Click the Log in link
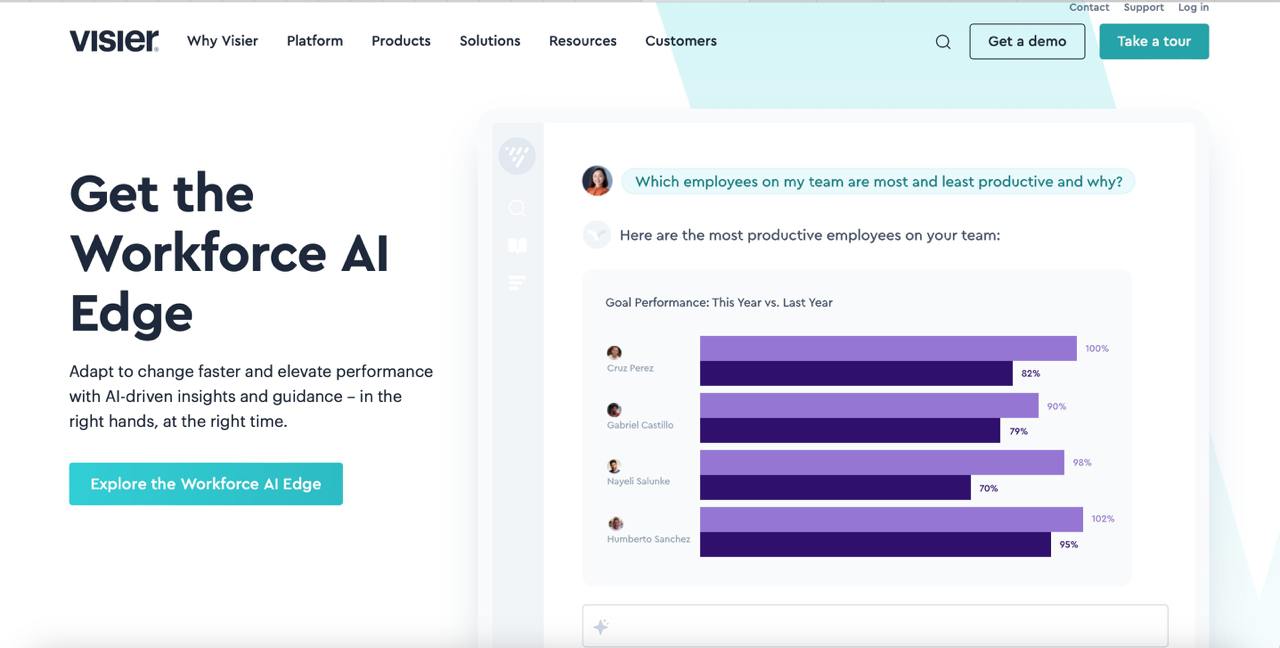The image size is (1280, 648). 1193,7
